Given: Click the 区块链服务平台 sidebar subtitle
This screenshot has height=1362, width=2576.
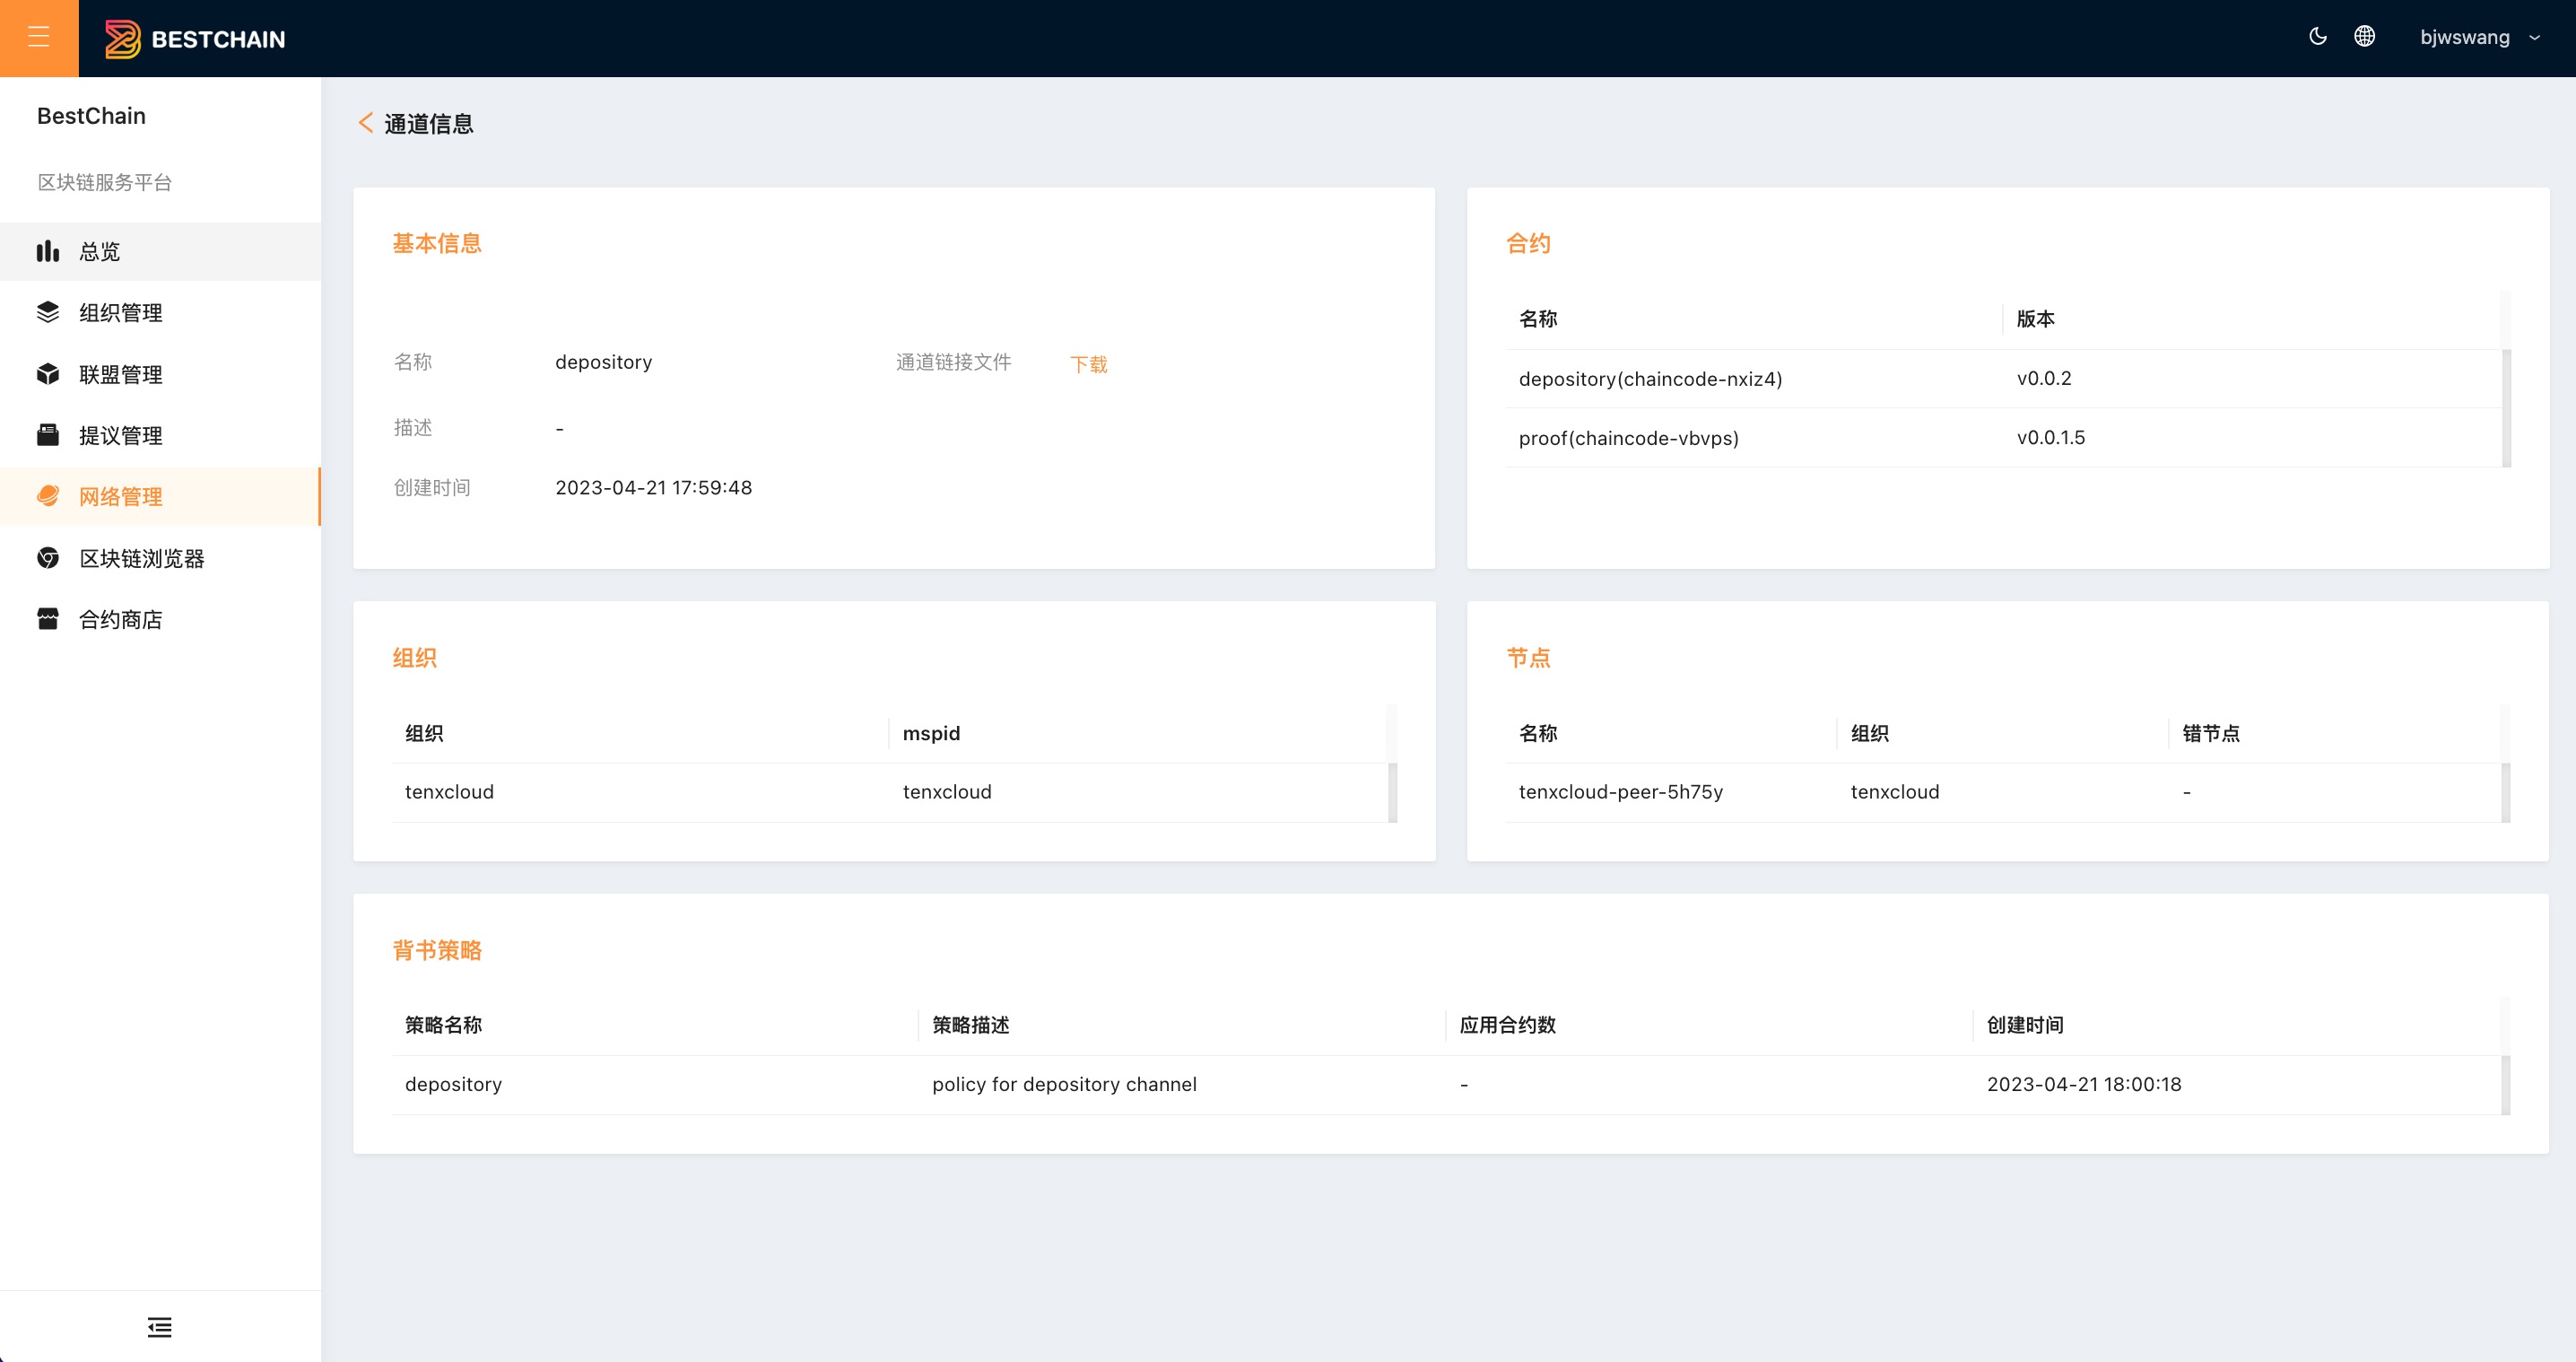Looking at the screenshot, I should [105, 182].
